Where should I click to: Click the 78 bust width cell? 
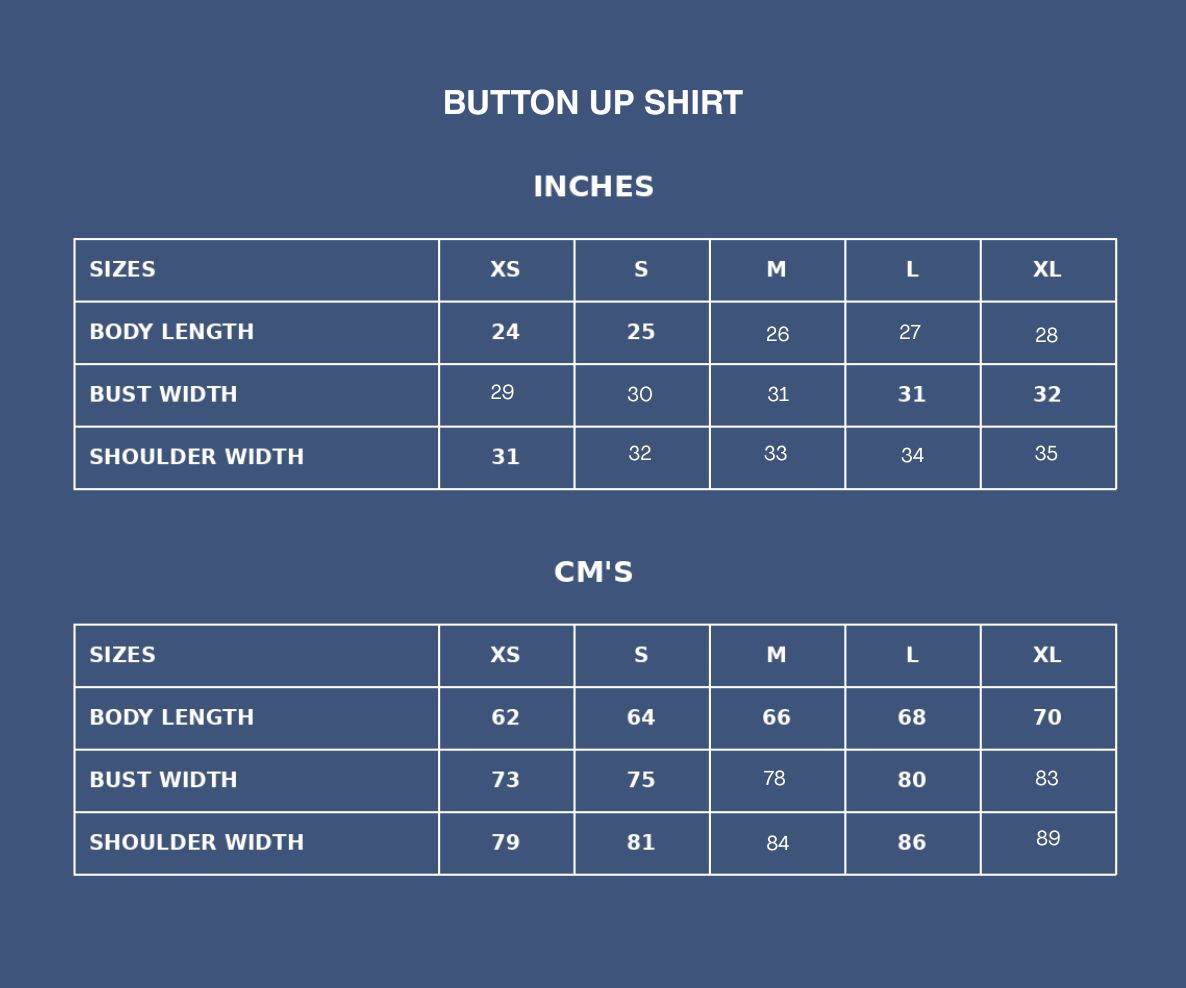[x=774, y=778]
